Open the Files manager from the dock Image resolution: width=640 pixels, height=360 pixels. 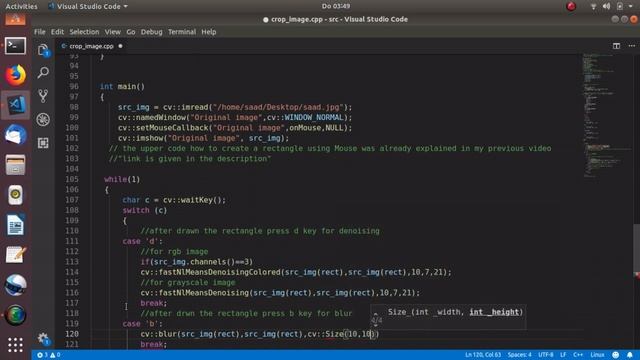(16, 165)
